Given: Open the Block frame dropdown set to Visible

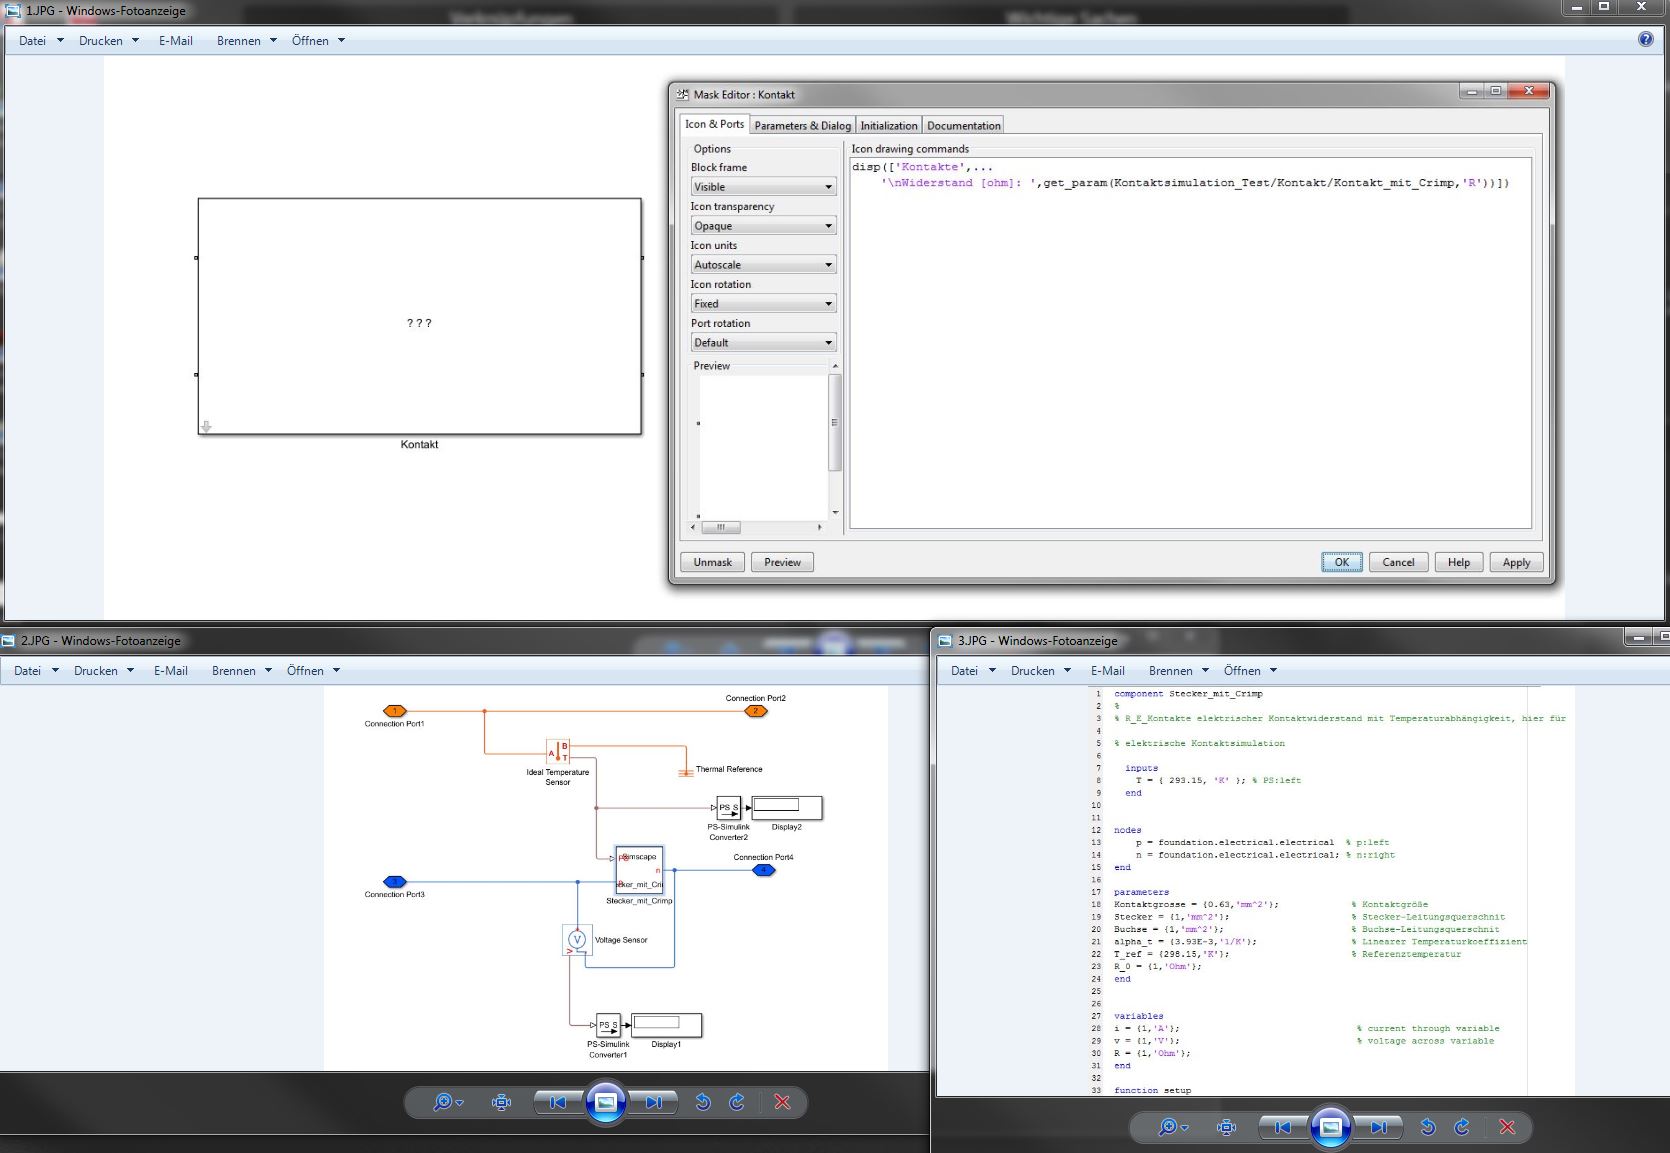Looking at the screenshot, I should tap(763, 187).
